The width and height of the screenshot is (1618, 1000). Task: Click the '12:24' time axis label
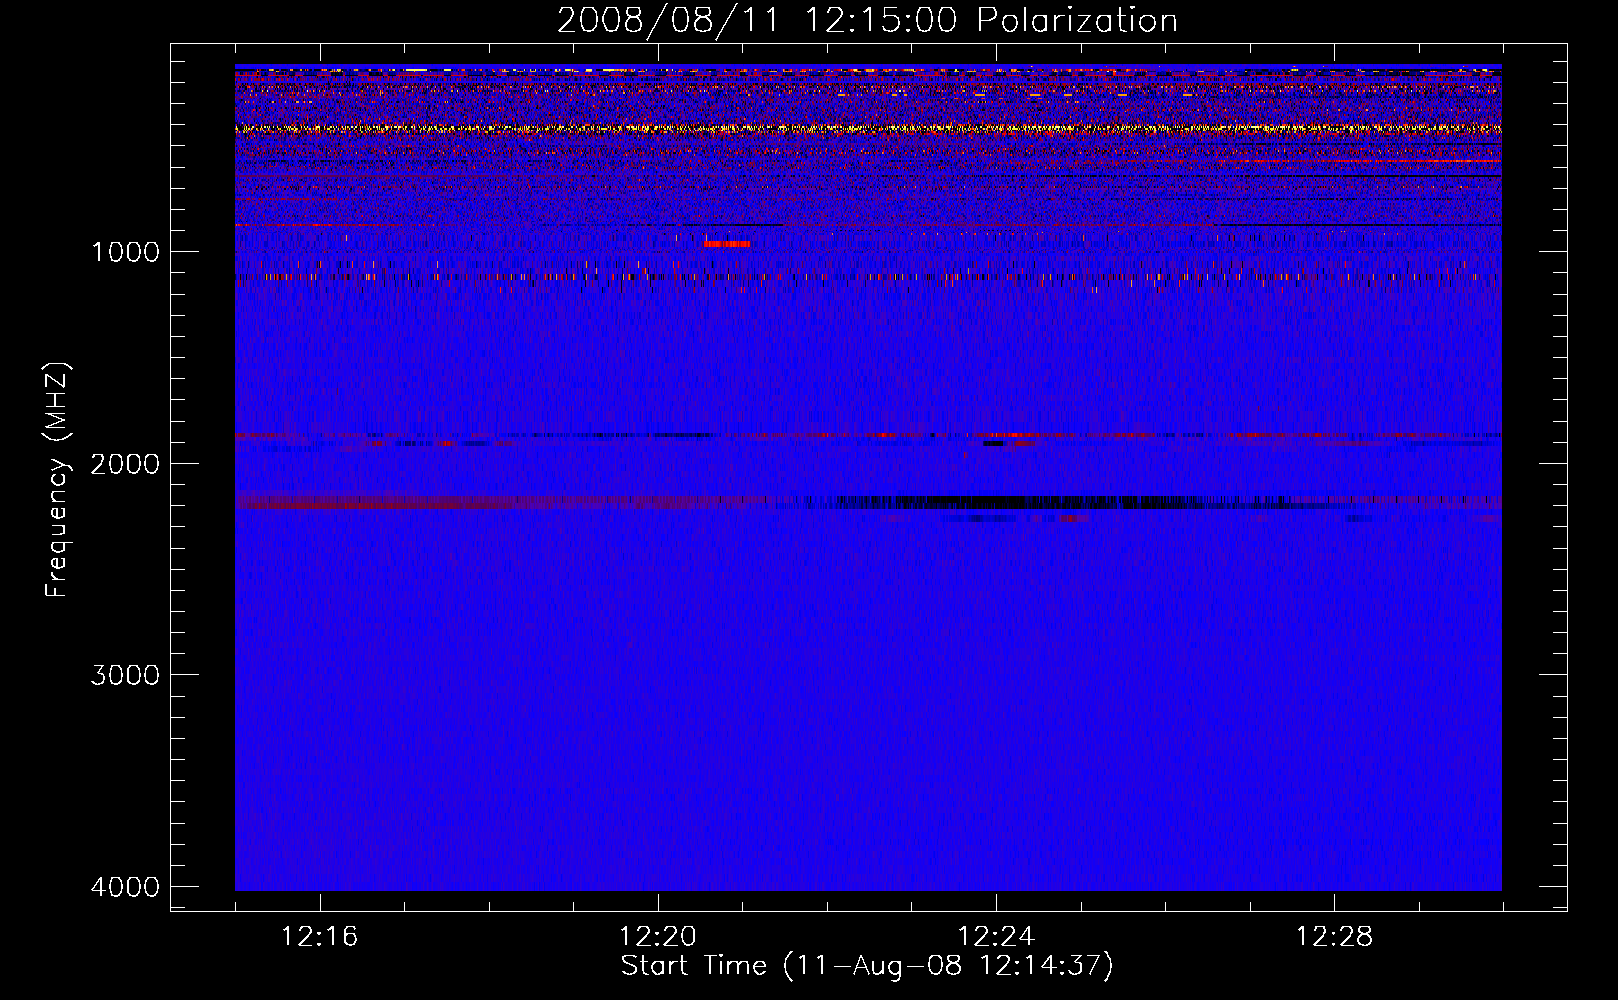995,937
